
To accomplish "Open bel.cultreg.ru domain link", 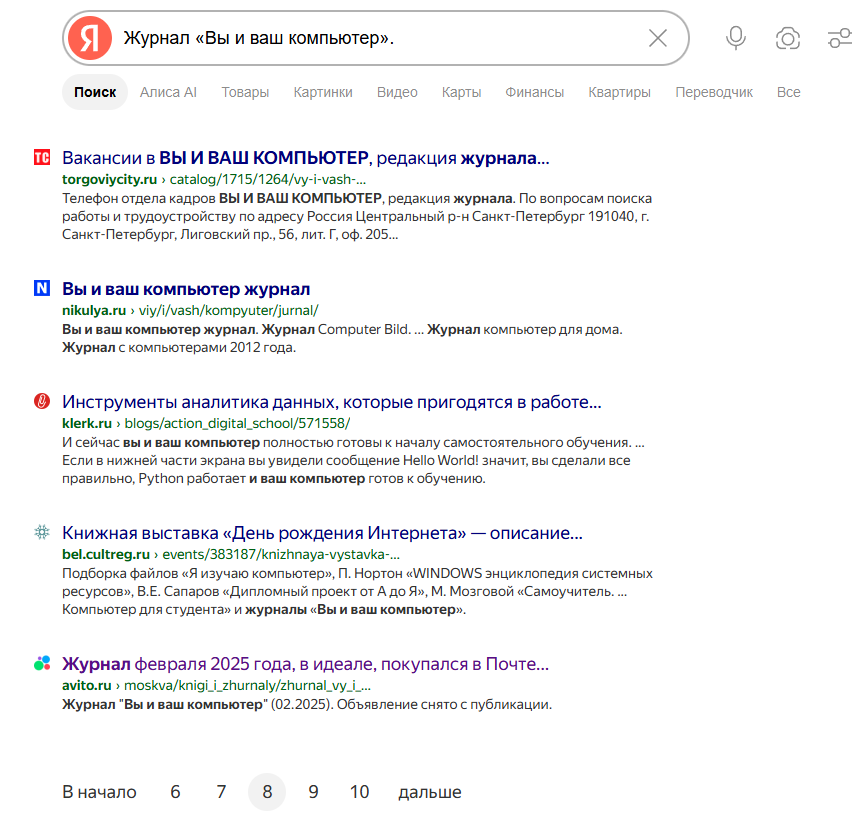I will [106, 554].
